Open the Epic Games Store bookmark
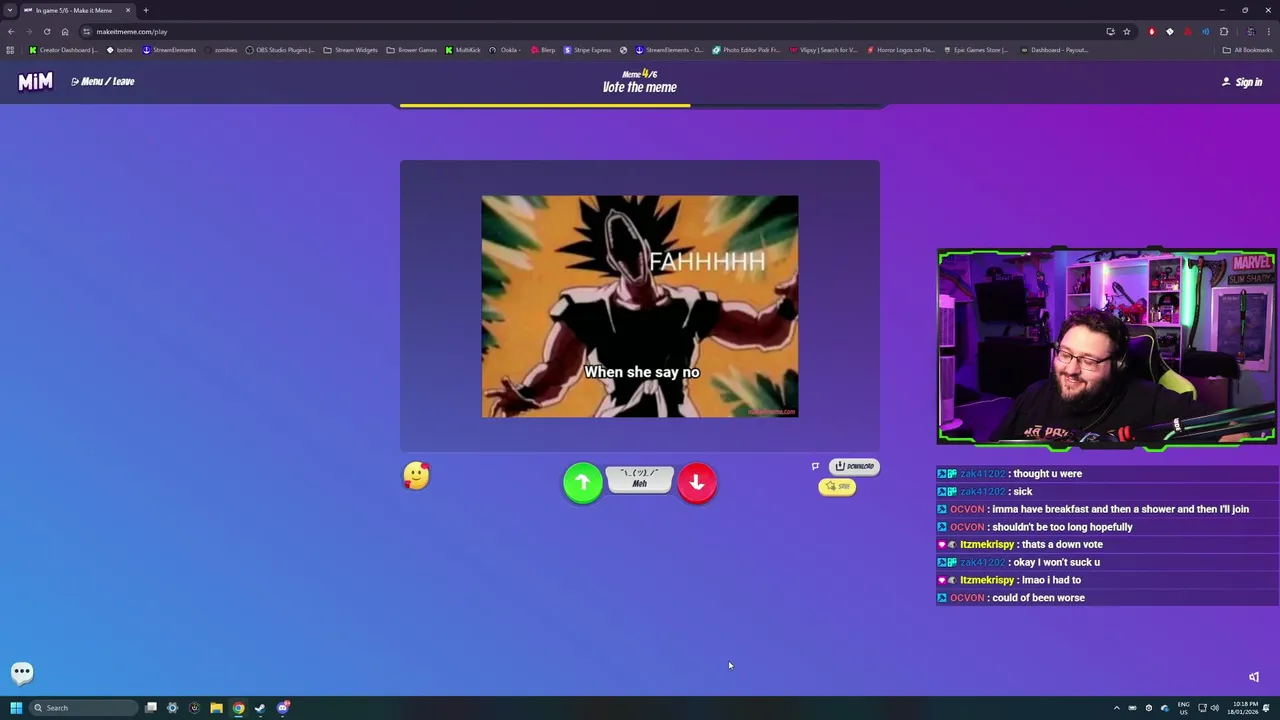1280x720 pixels. [976, 50]
